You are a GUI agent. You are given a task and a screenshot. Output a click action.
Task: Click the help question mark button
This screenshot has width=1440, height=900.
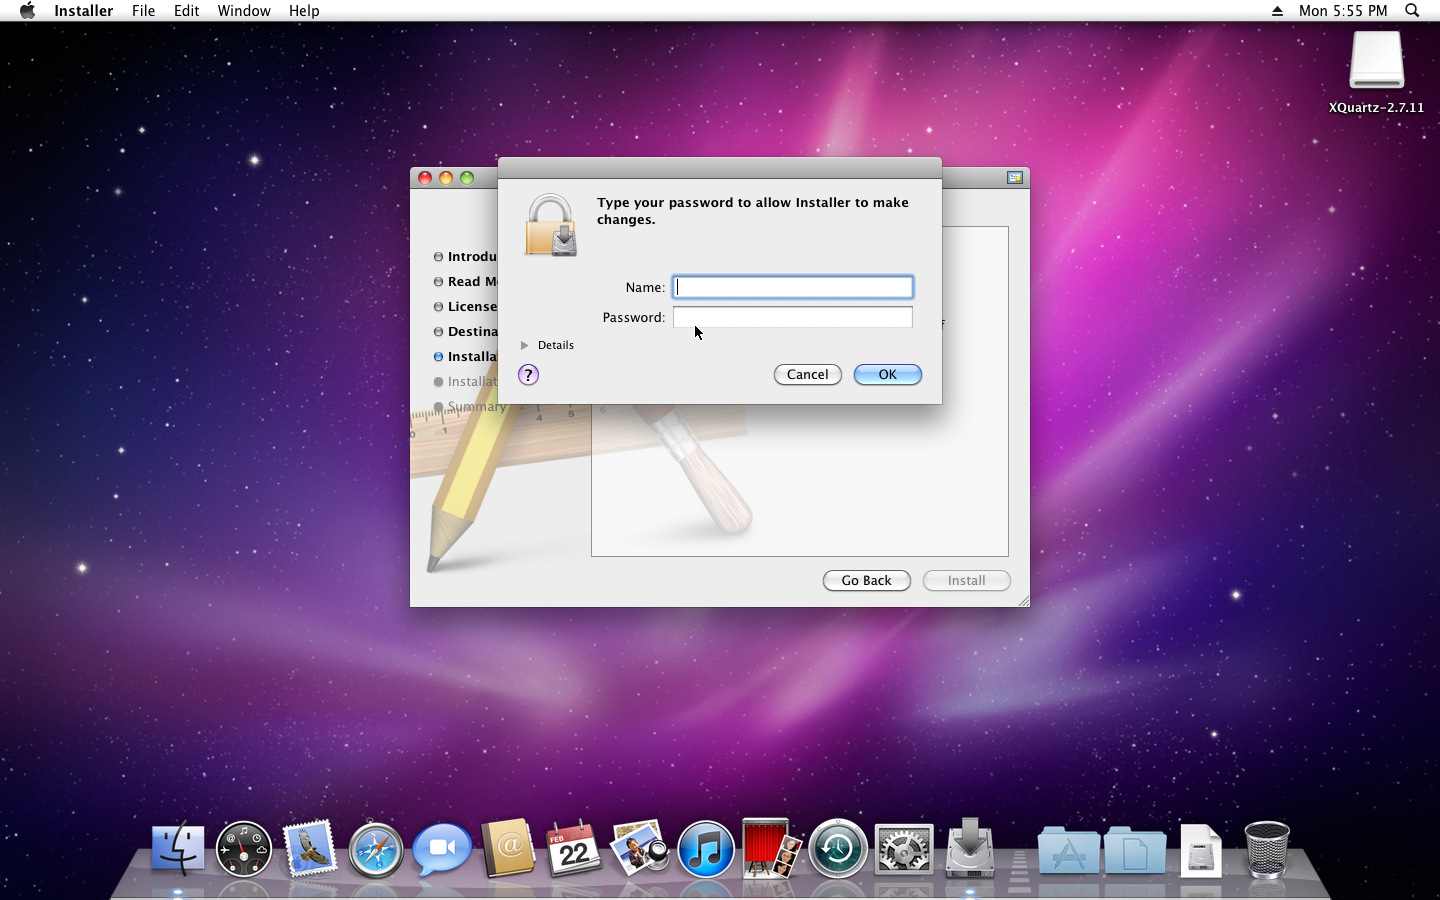[528, 375]
